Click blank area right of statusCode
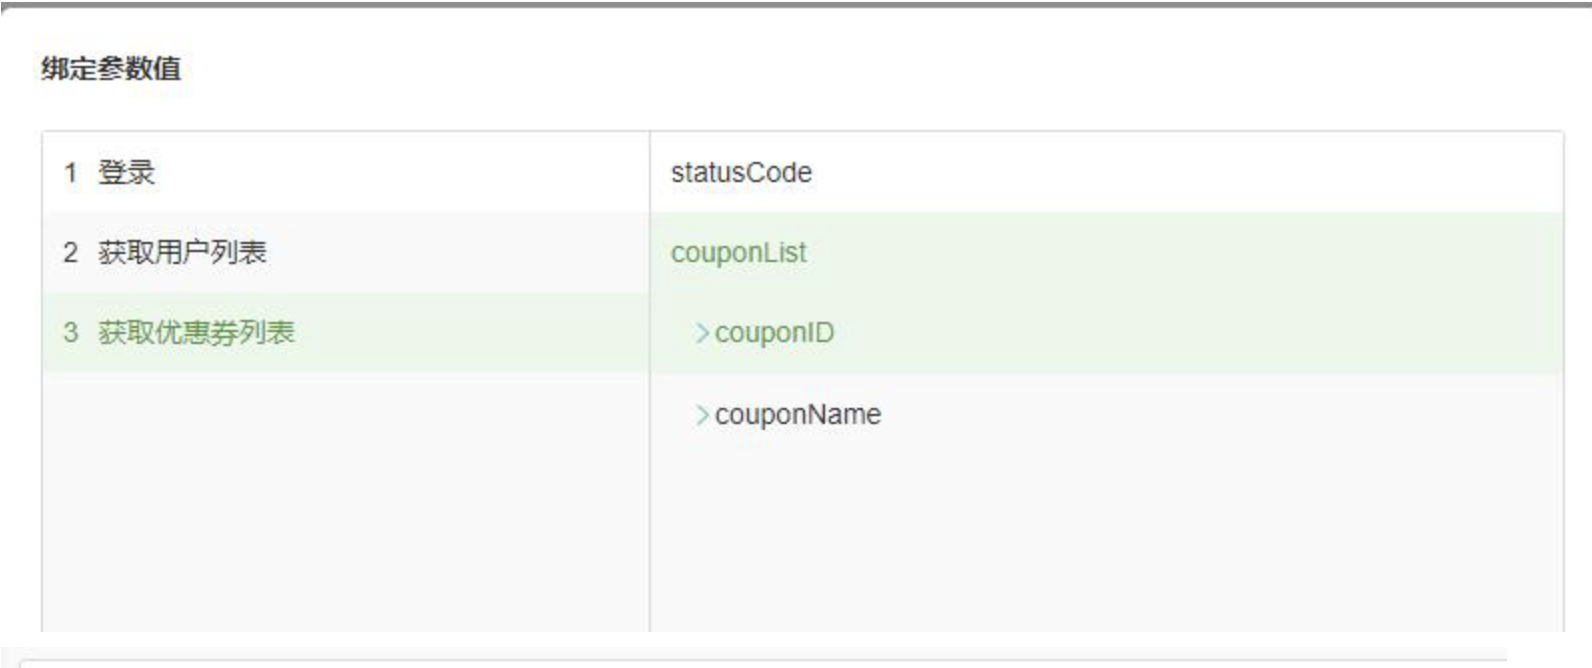 [x=1200, y=173]
